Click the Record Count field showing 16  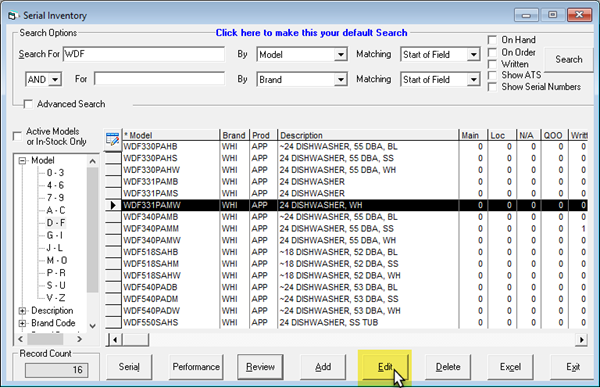(x=57, y=370)
